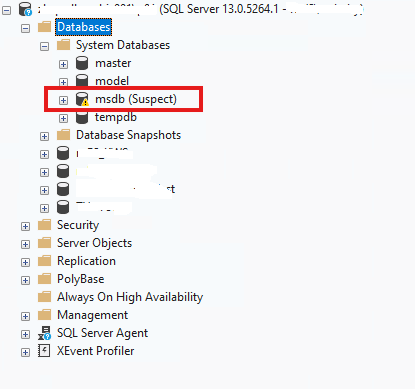Click the XEvent Profiler icon
The width and height of the screenshot is (415, 389).
[44, 351]
